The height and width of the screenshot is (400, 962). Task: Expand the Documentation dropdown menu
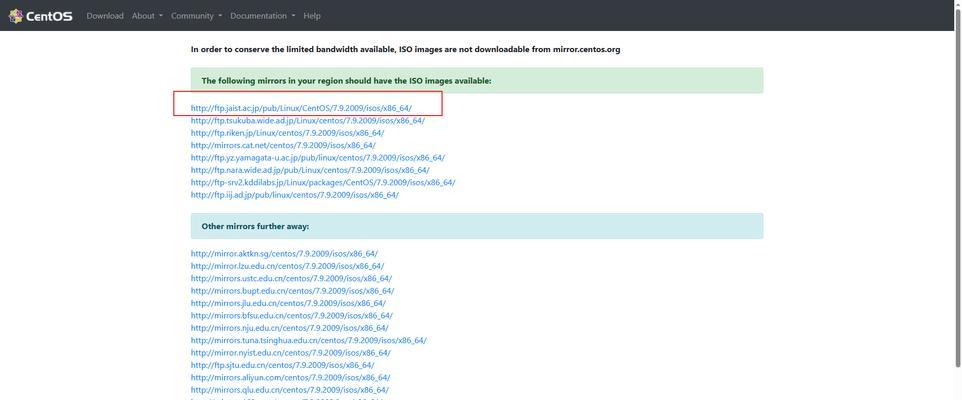click(263, 16)
